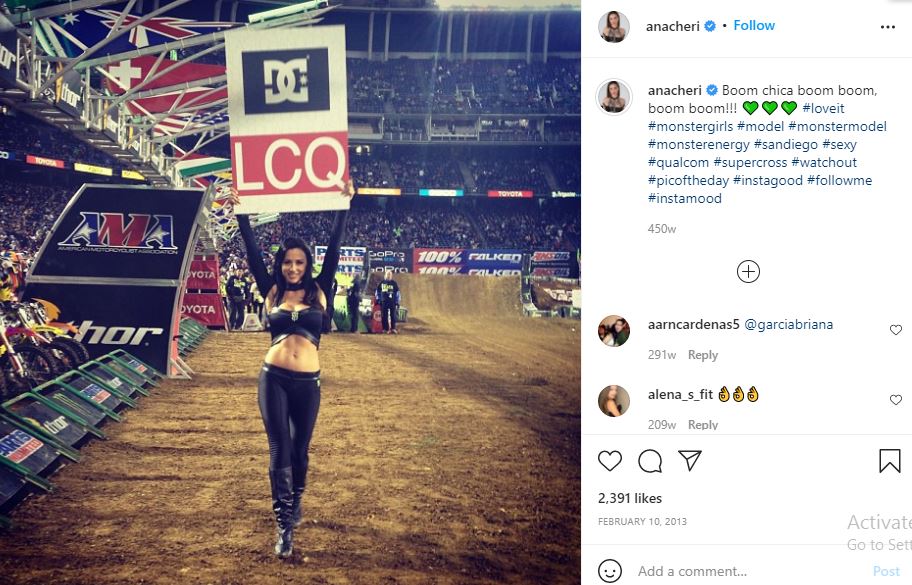
Task: Reply to alena_s_fit's comment
Action: pos(703,425)
